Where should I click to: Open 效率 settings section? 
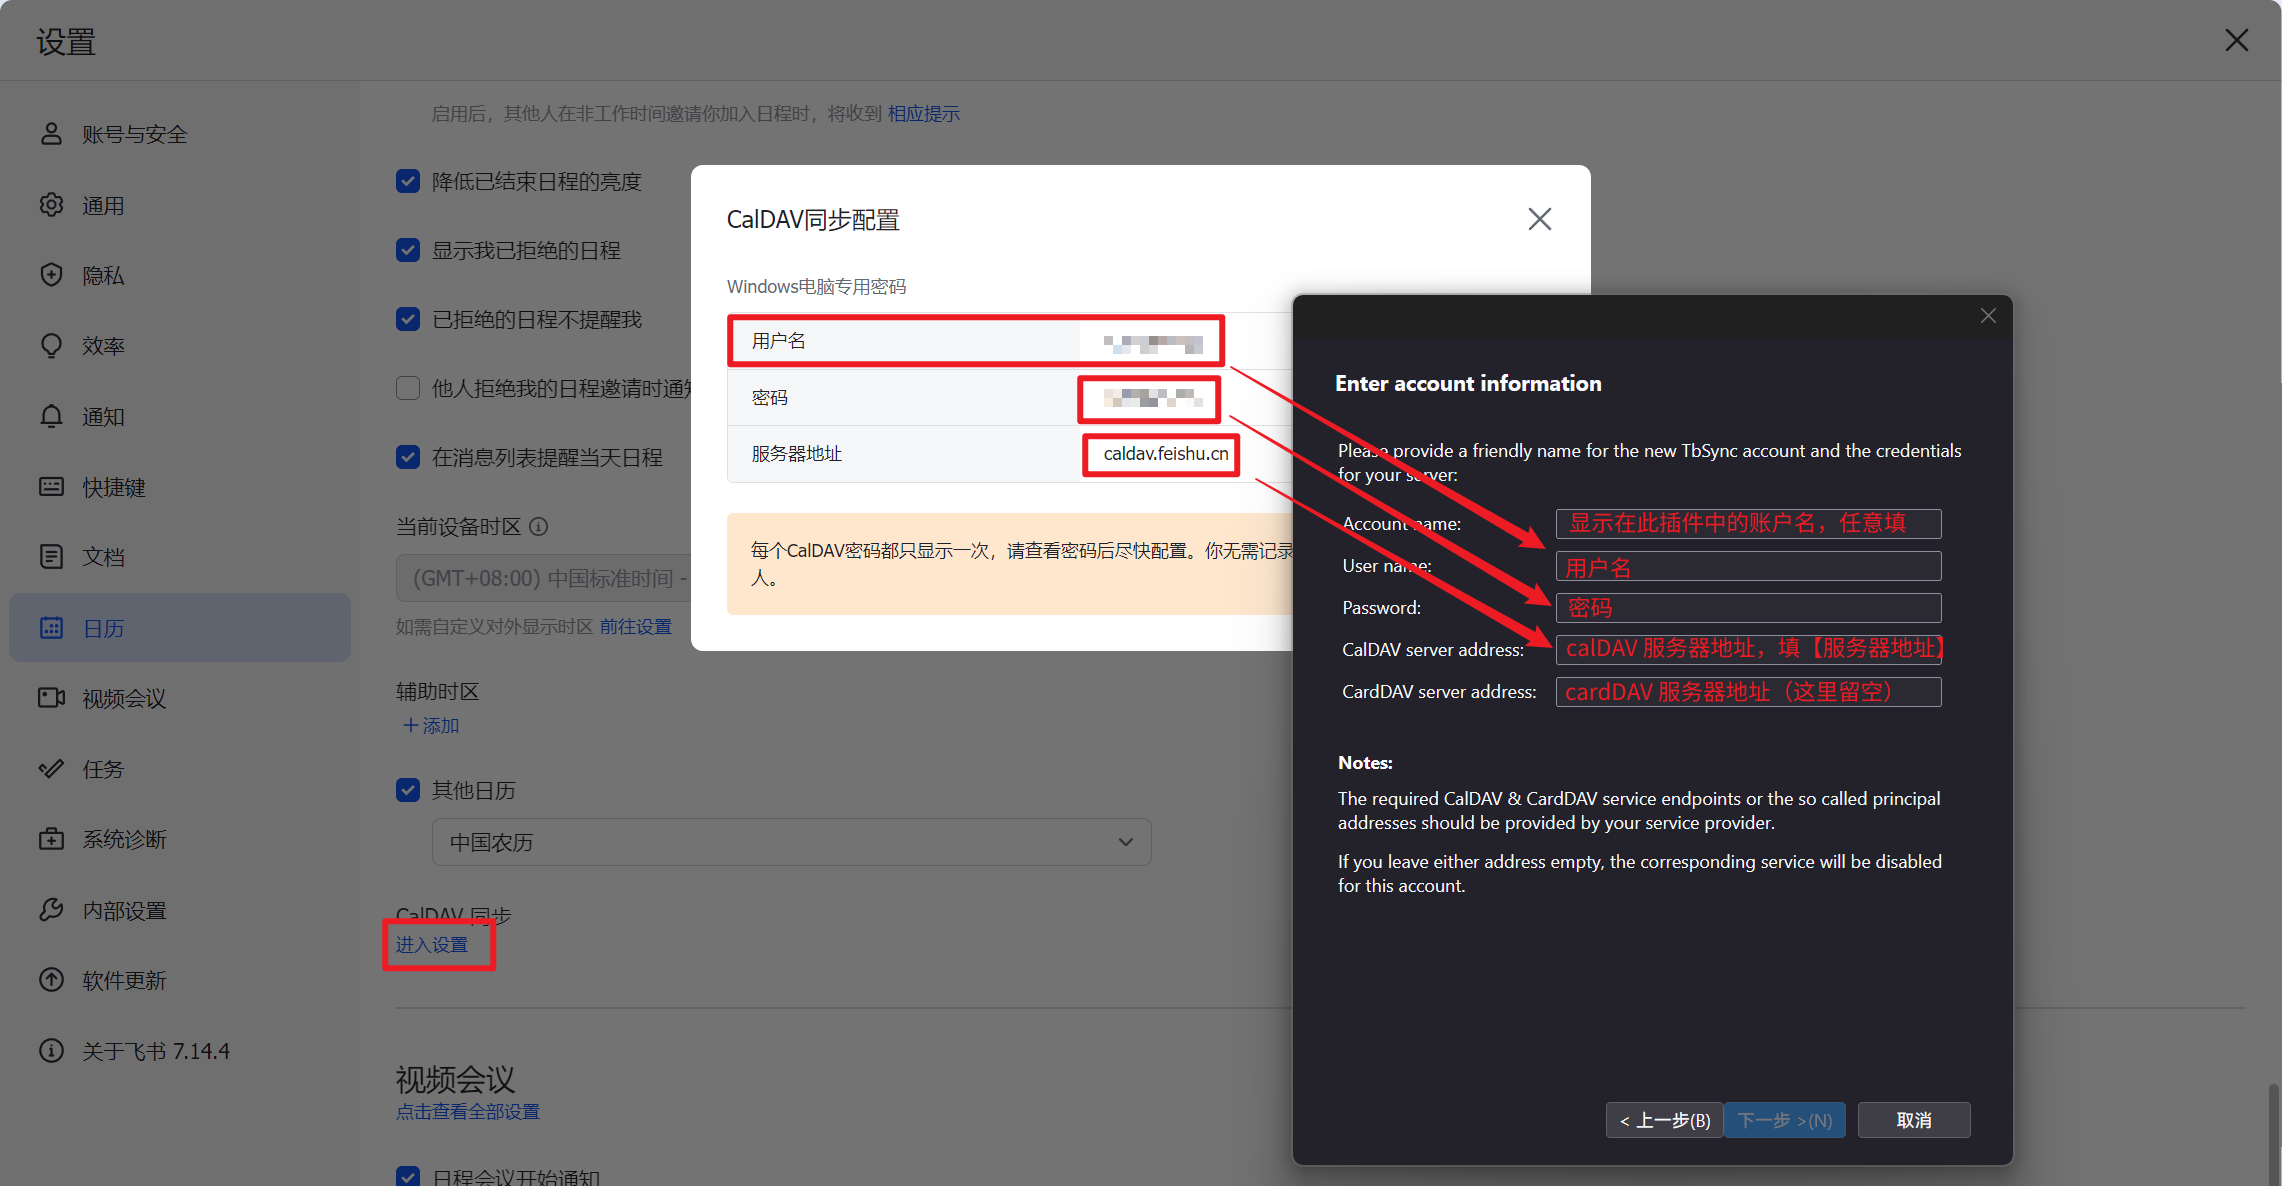(x=180, y=346)
